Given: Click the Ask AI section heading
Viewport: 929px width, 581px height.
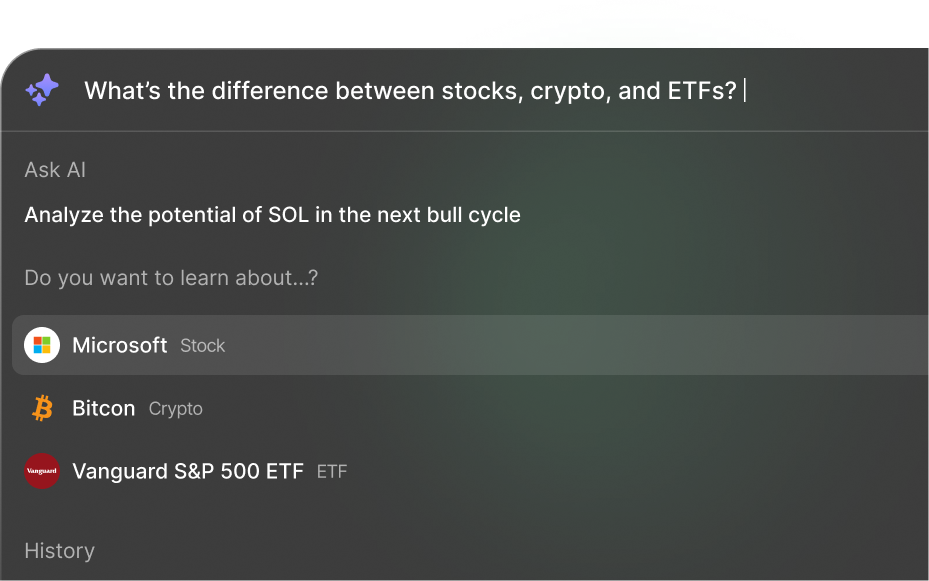Looking at the screenshot, I should tap(55, 170).
